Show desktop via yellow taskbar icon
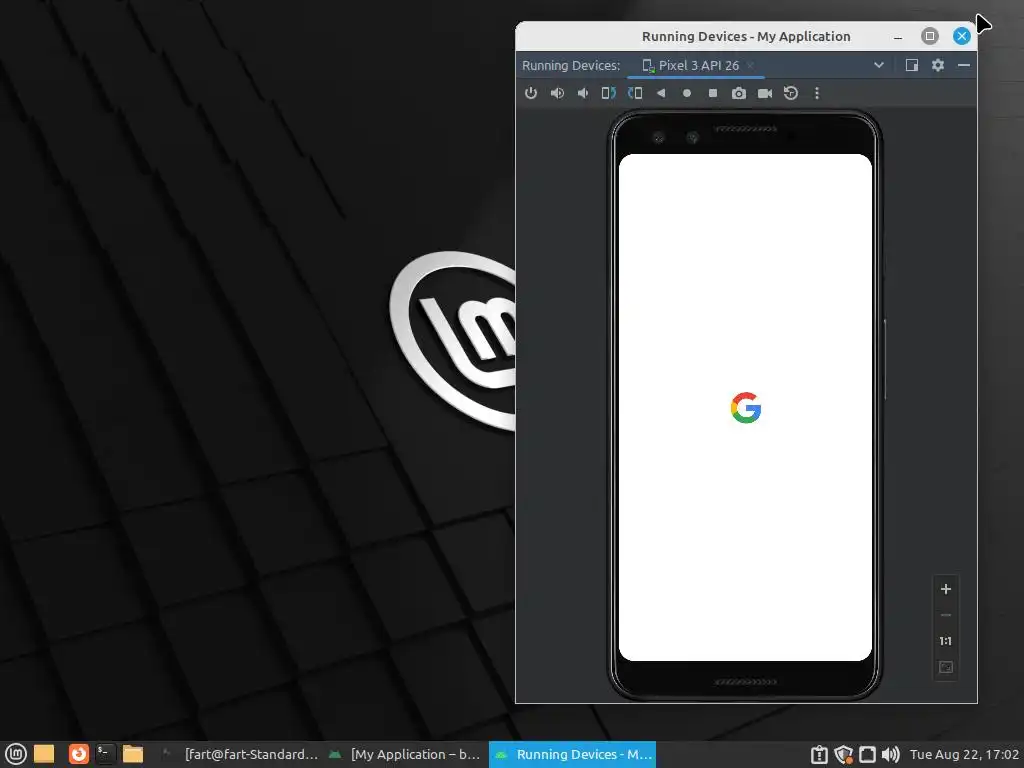The image size is (1024, 768). [44, 754]
